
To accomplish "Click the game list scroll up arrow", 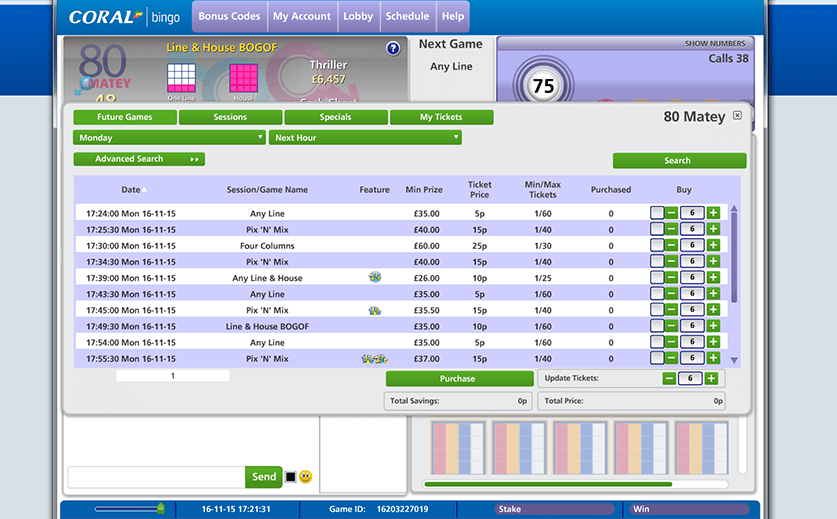I will coord(734,208).
